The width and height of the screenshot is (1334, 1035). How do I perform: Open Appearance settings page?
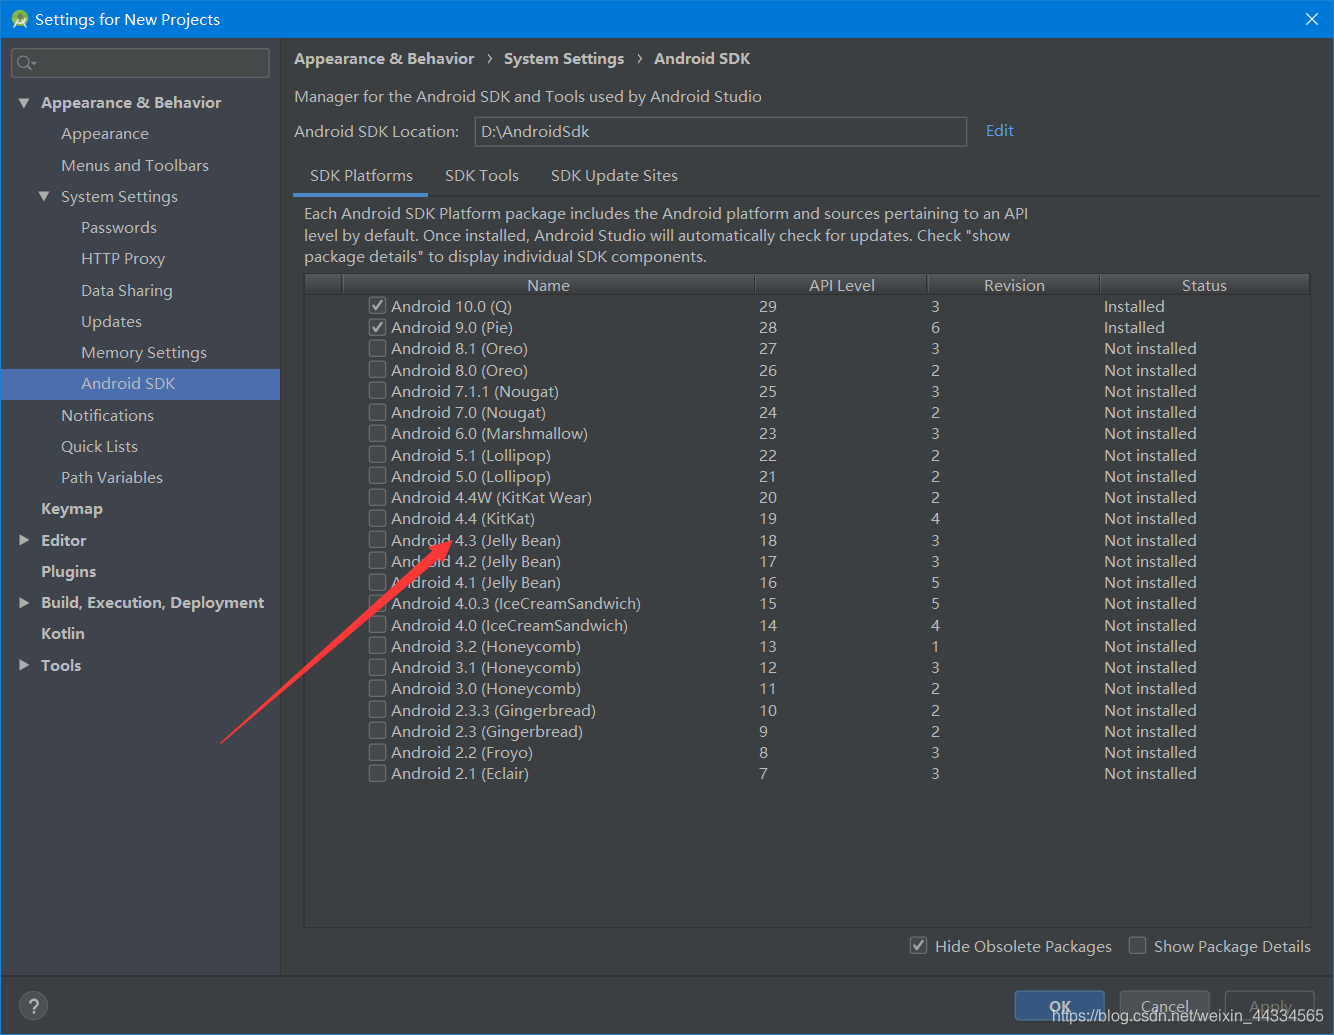click(x=105, y=134)
